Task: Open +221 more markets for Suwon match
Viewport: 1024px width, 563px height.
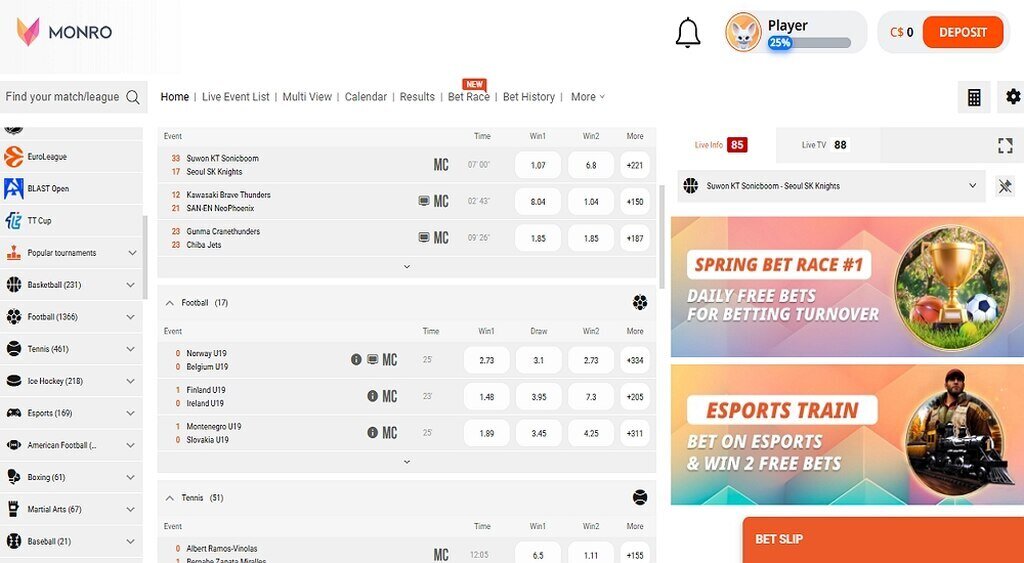Action: [635, 165]
